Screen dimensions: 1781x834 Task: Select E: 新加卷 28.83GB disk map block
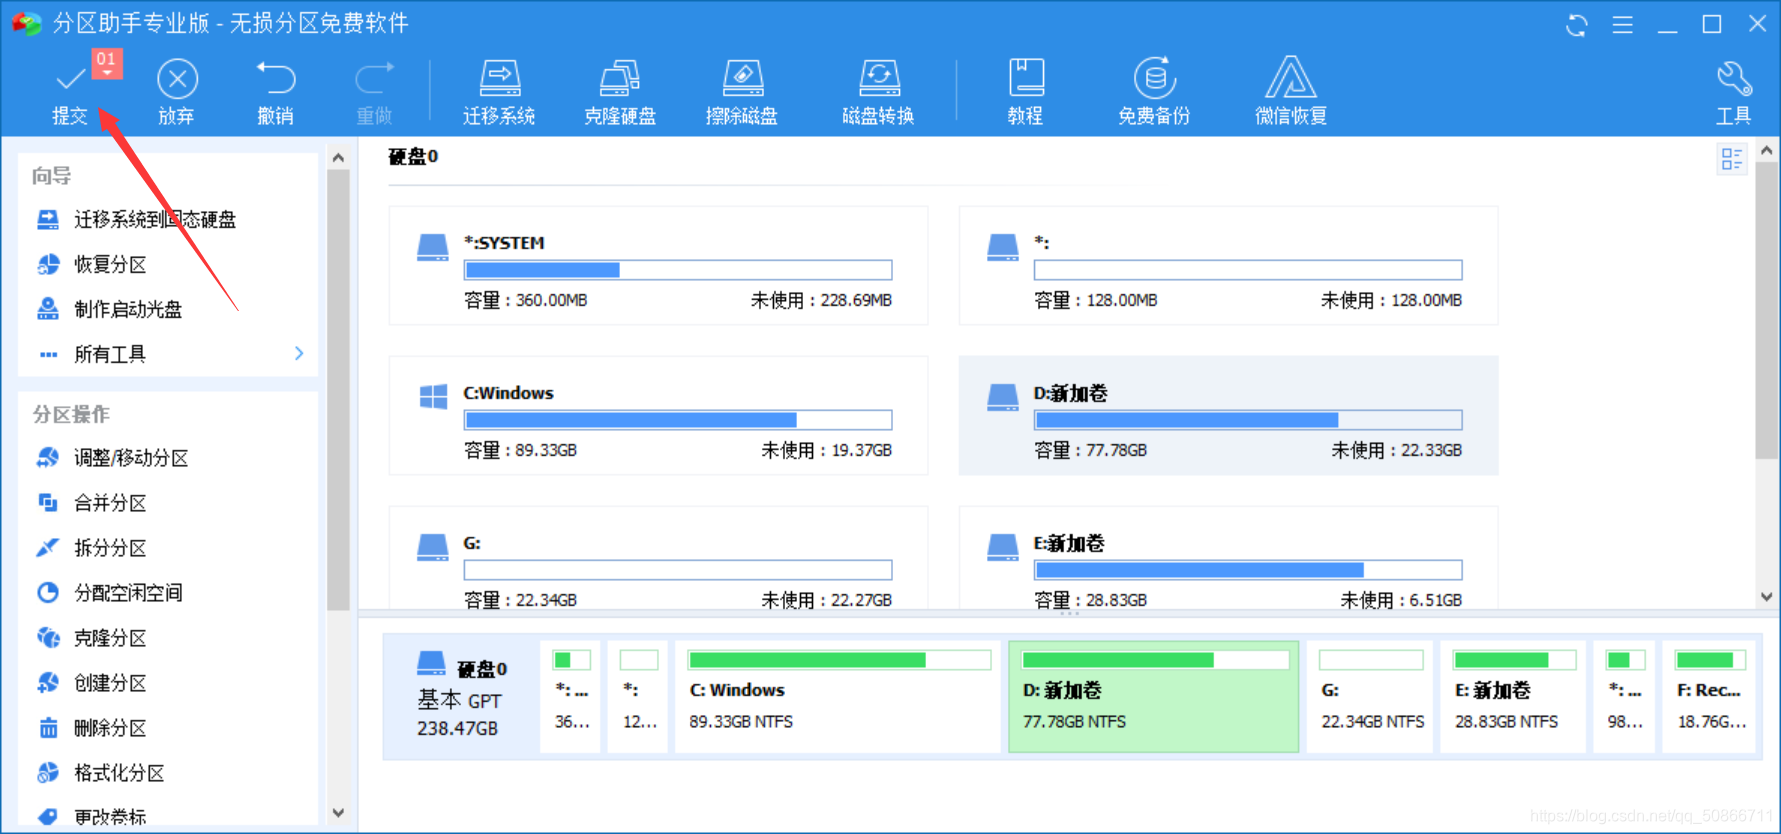[1513, 697]
